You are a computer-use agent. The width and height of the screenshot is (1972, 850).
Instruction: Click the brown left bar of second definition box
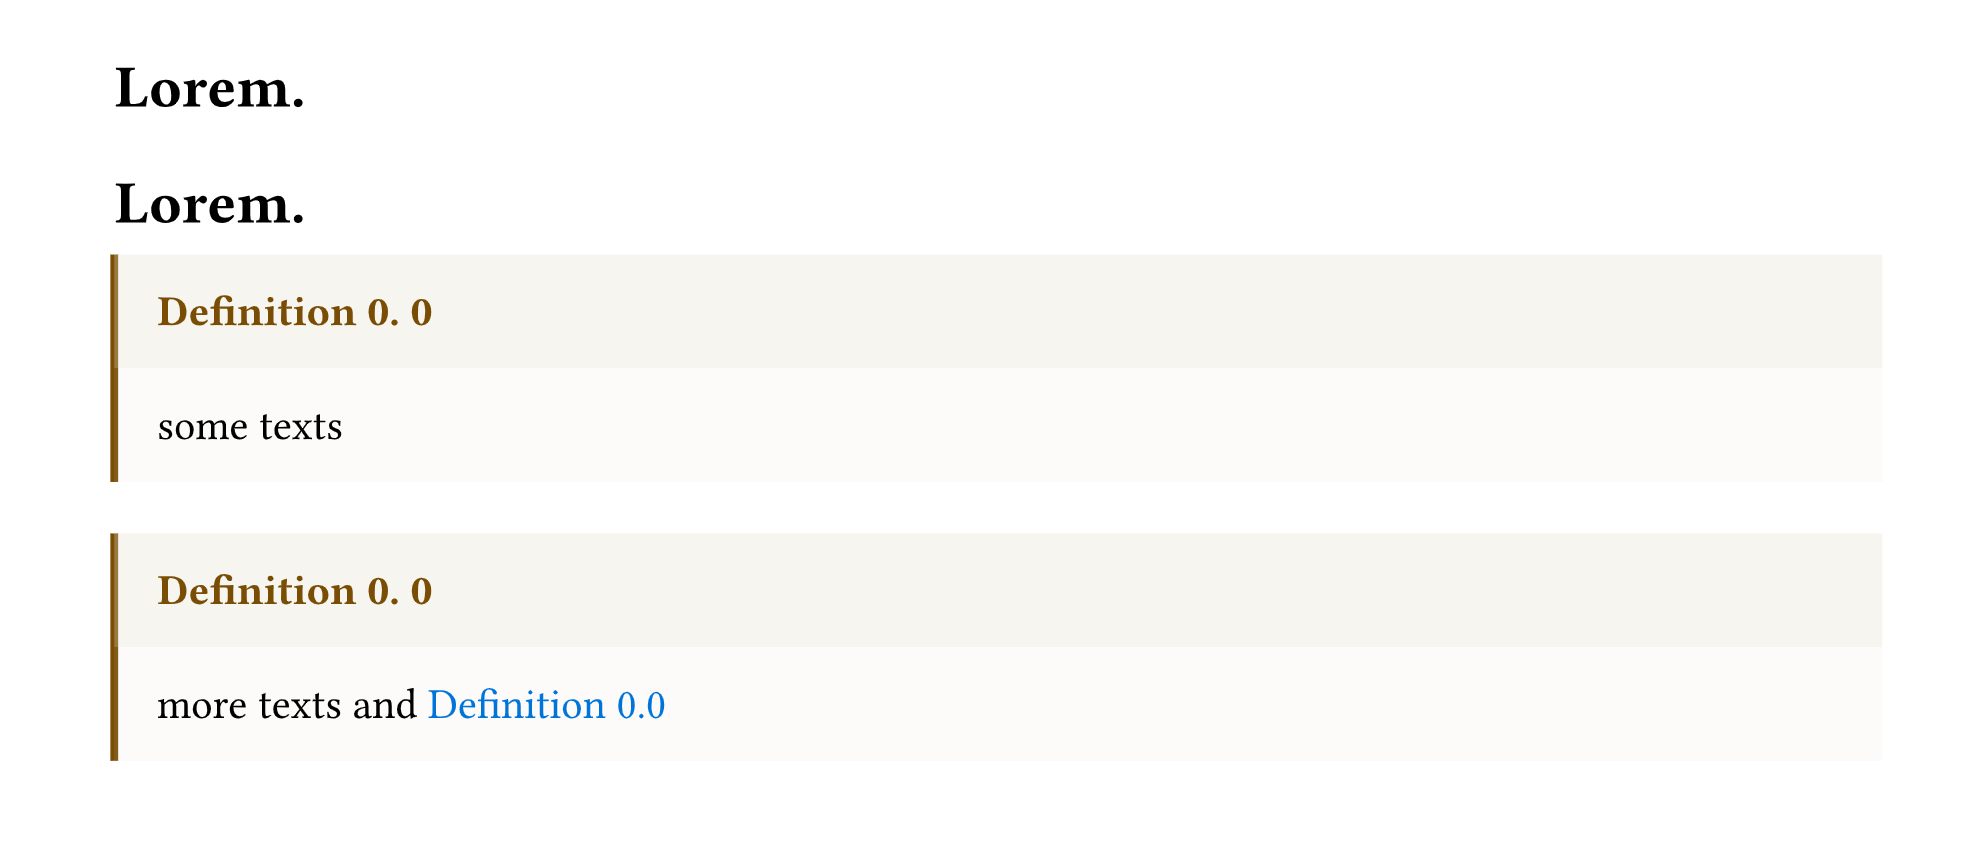coord(114,647)
